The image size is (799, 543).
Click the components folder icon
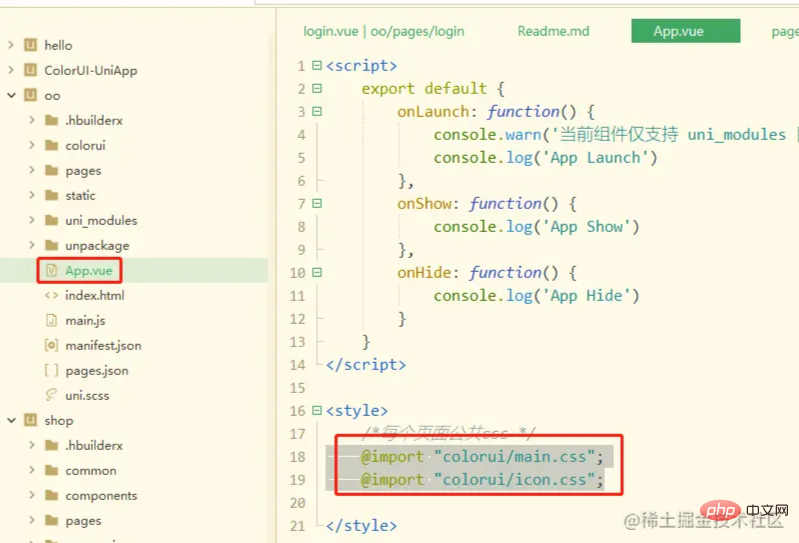[x=51, y=495]
